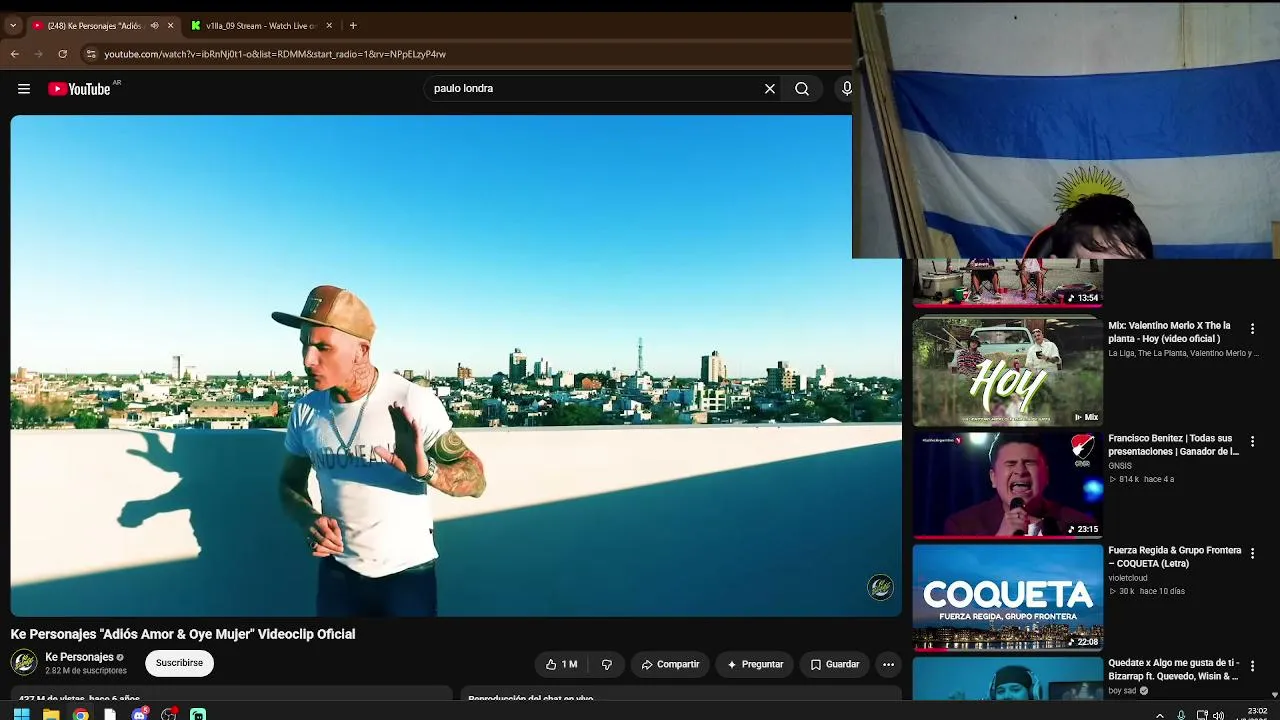Open Fuerza Regida COQUETA title link
1280x720 pixels.
pyautogui.click(x=1174, y=557)
